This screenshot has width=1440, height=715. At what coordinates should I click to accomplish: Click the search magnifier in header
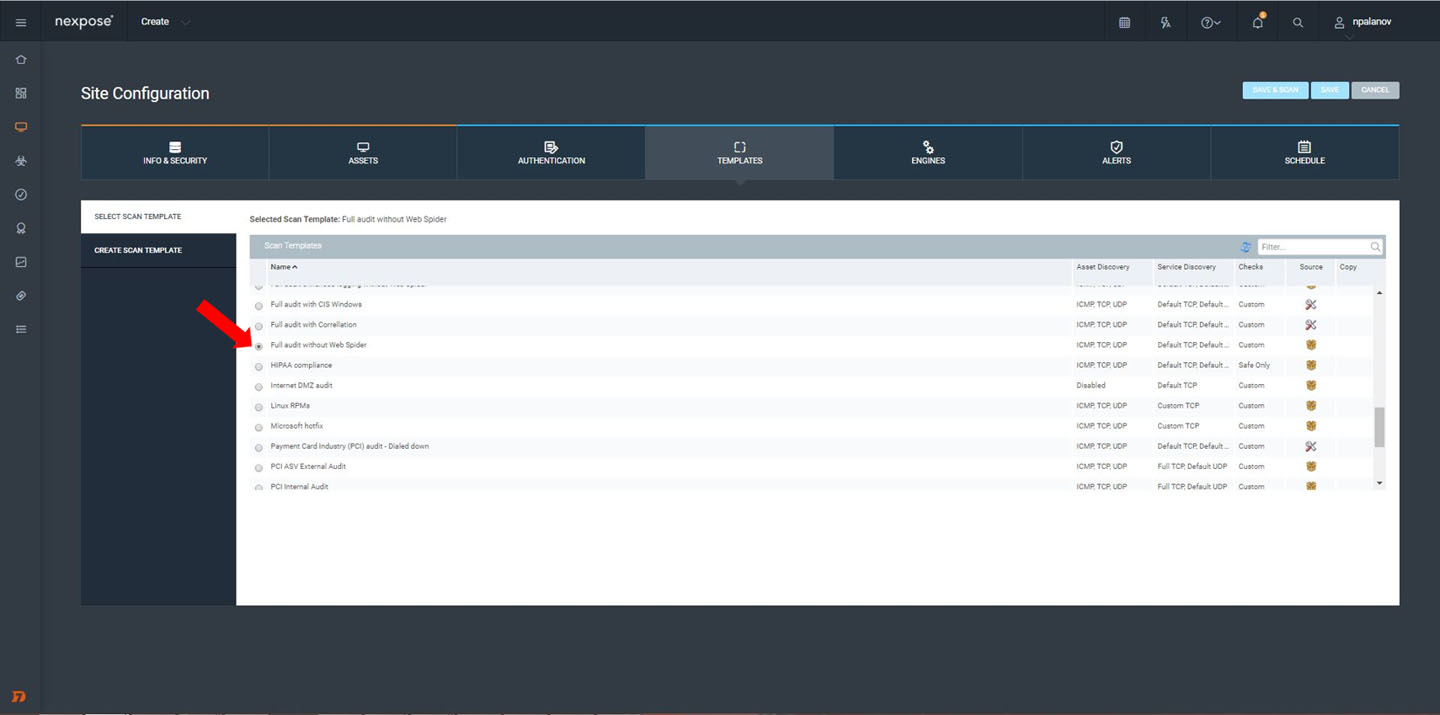click(x=1298, y=22)
